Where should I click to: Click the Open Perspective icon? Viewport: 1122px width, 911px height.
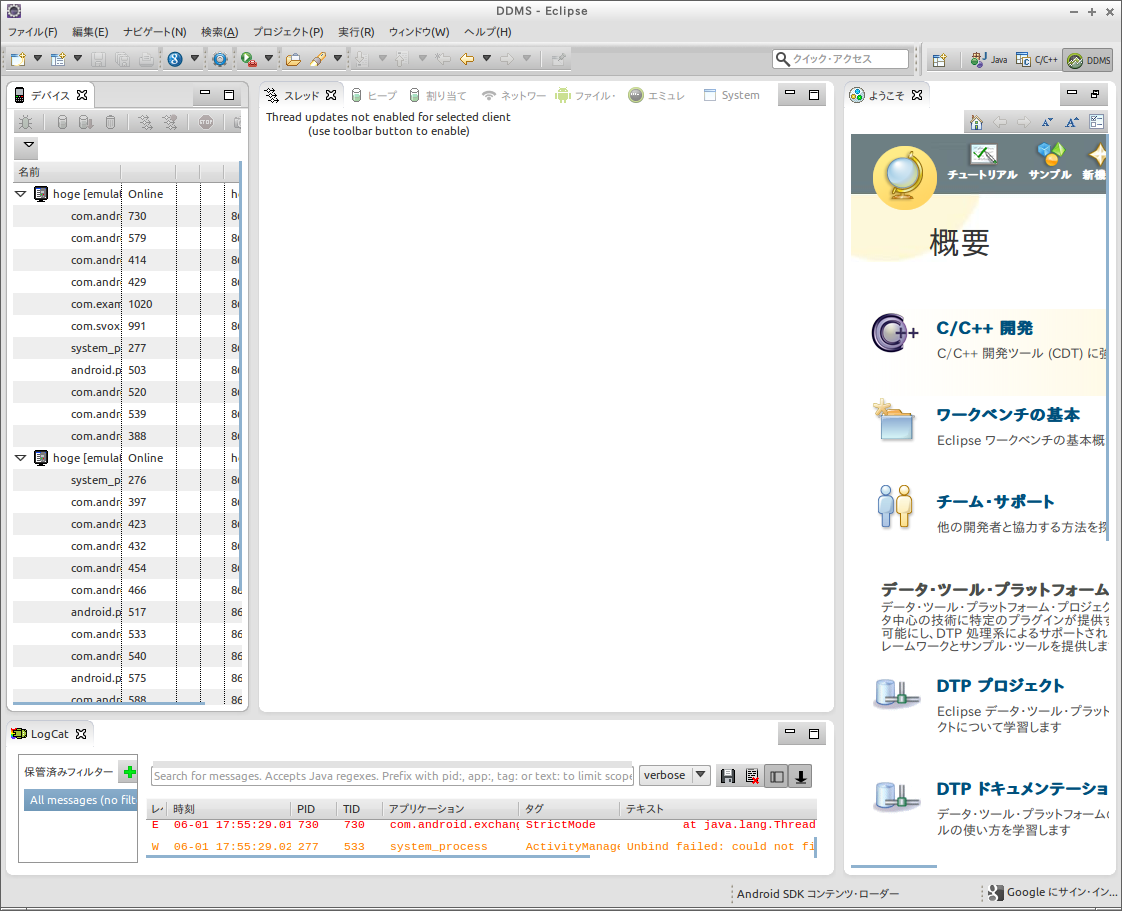pyautogui.click(x=940, y=60)
